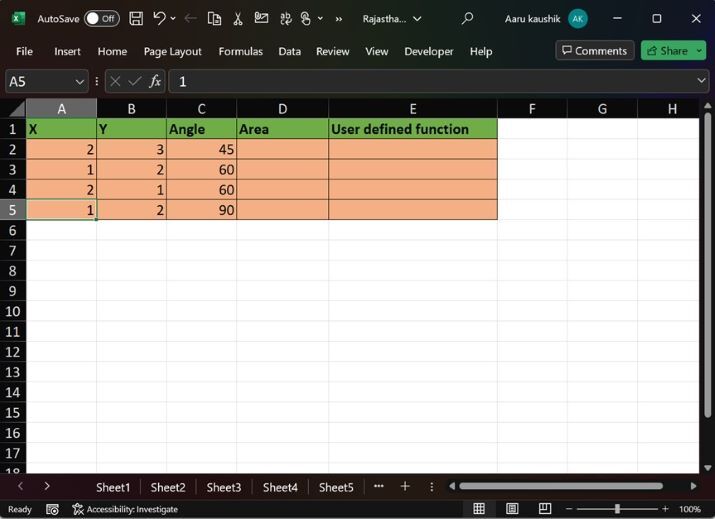Toggle the AutoSave switch
The width and height of the screenshot is (715, 519).
(x=102, y=19)
